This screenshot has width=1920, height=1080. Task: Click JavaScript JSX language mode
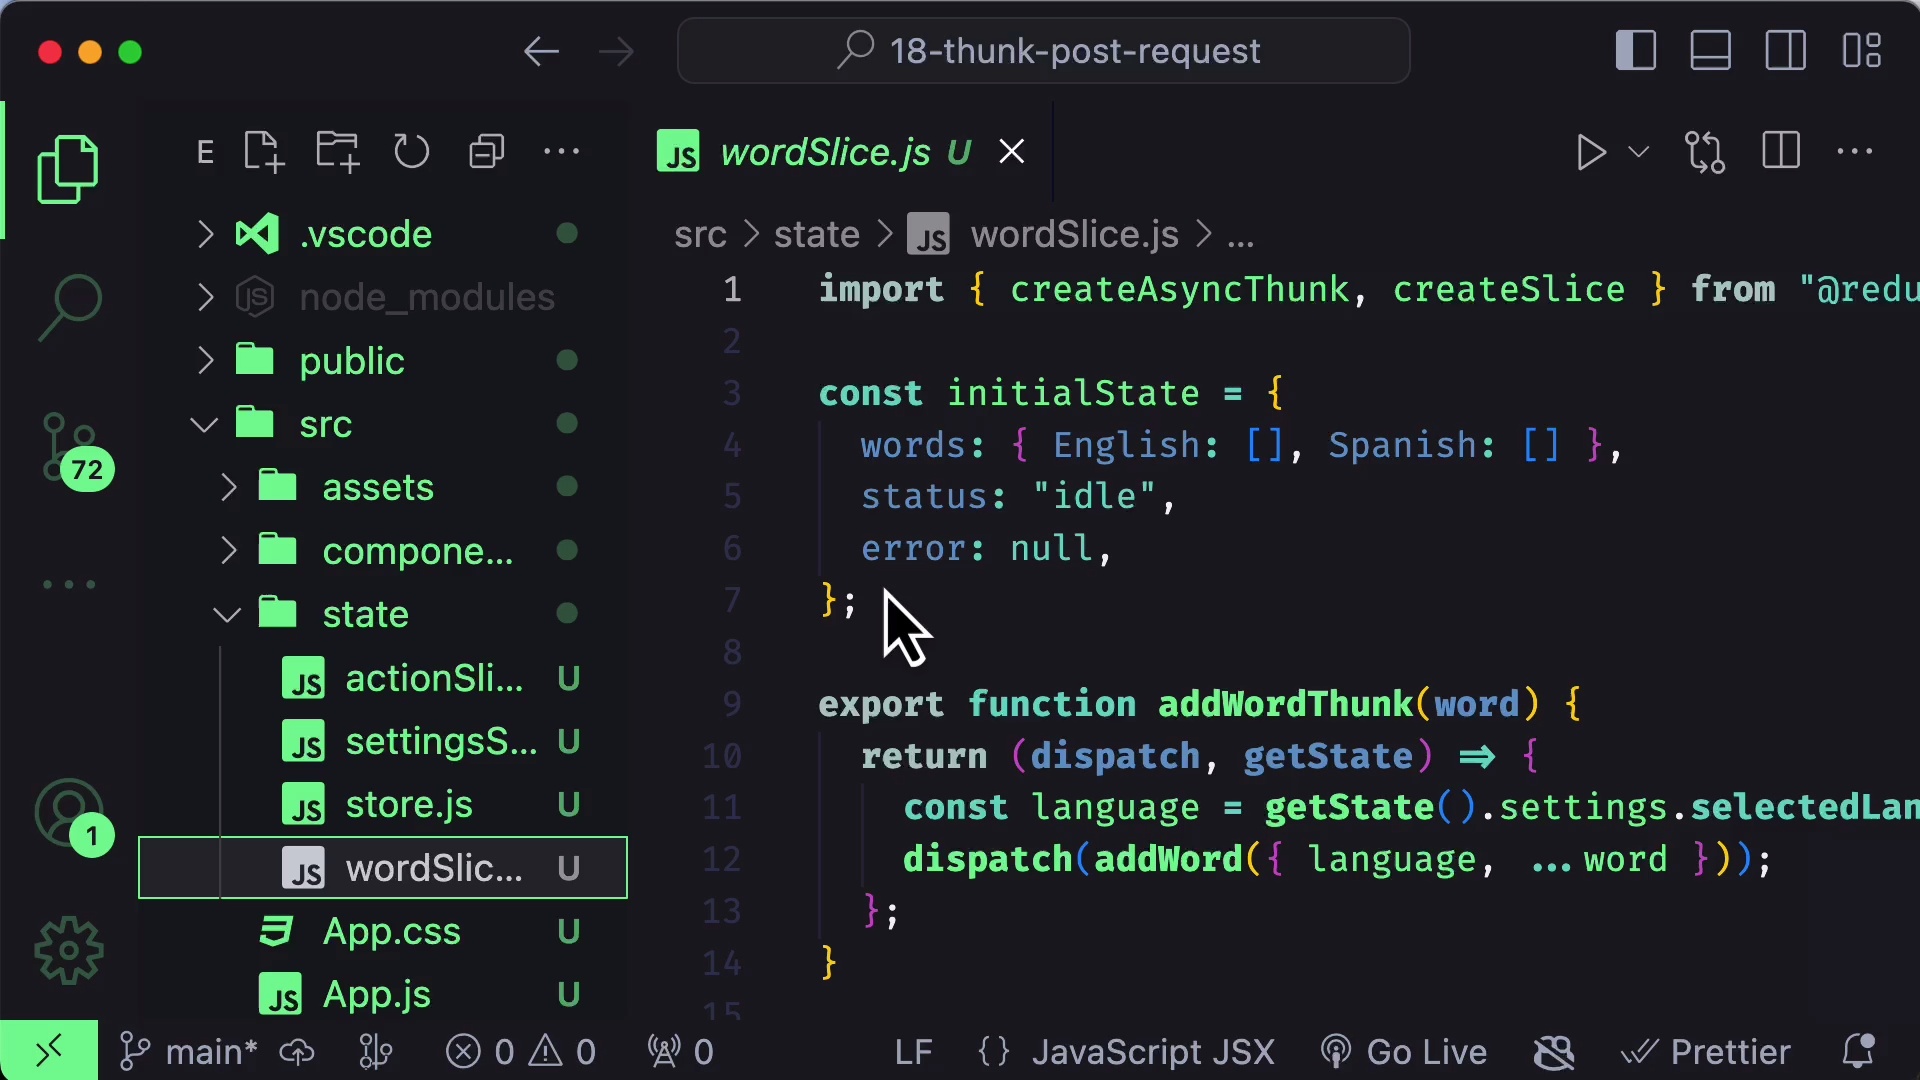pyautogui.click(x=1152, y=1052)
